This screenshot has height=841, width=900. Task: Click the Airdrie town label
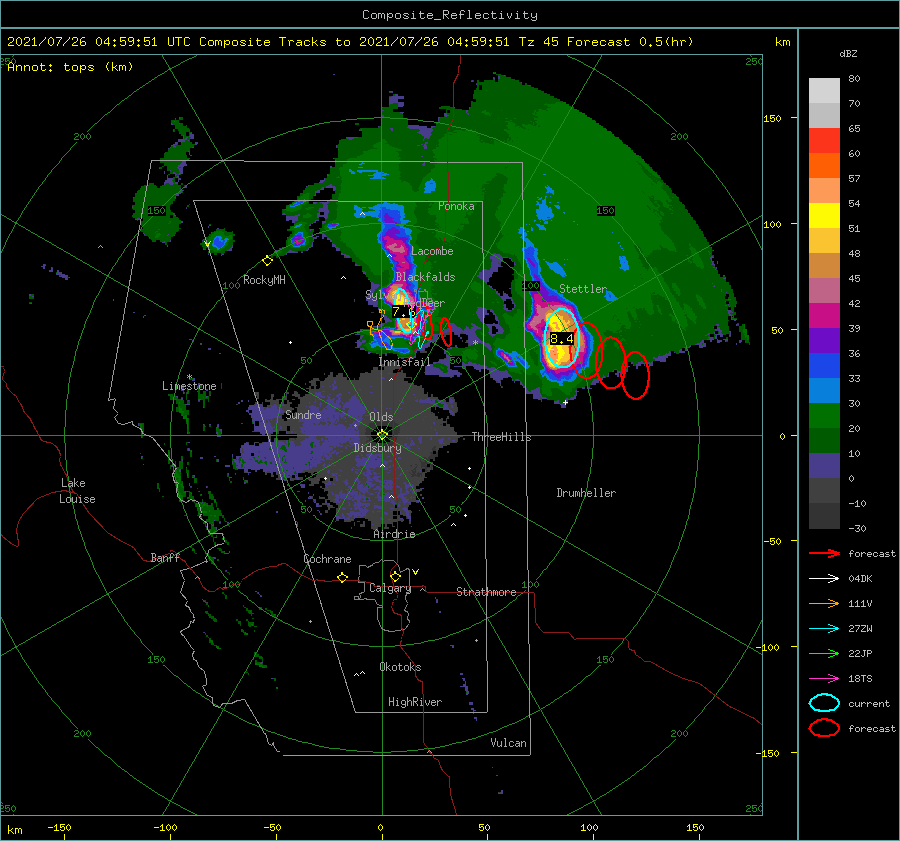394,534
